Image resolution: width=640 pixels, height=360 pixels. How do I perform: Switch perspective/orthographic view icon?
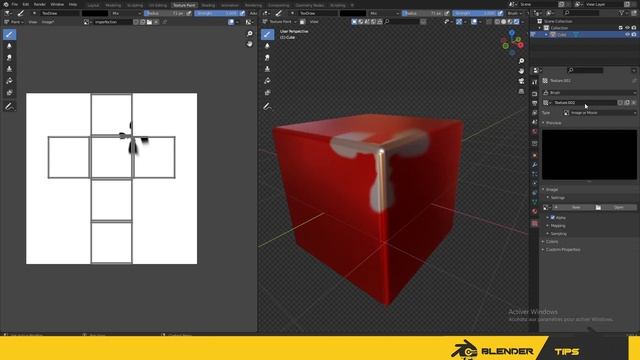coord(521,91)
